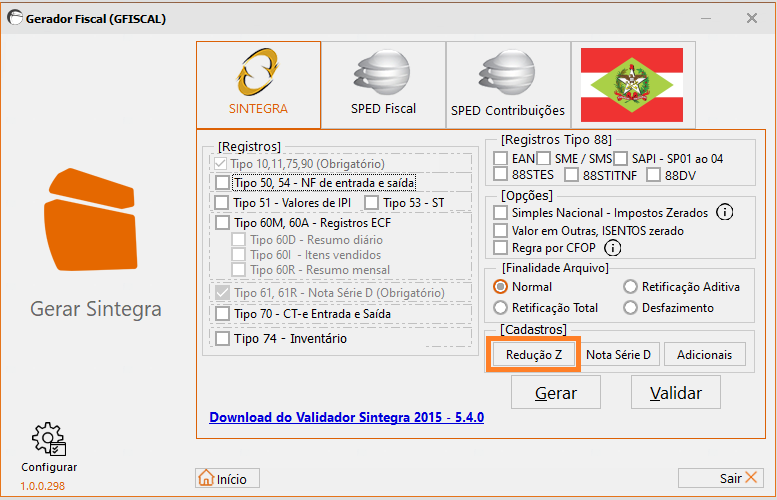Viewport: 777px width, 500px height.
Task: Select Retificação Aditiva radio option
Action: (x=630, y=287)
